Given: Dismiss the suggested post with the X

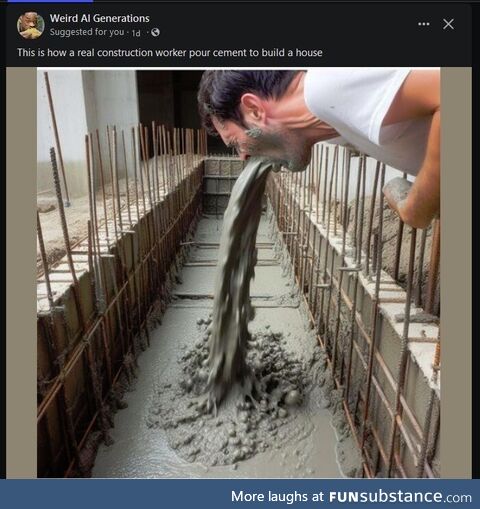Looking at the screenshot, I should (x=448, y=24).
